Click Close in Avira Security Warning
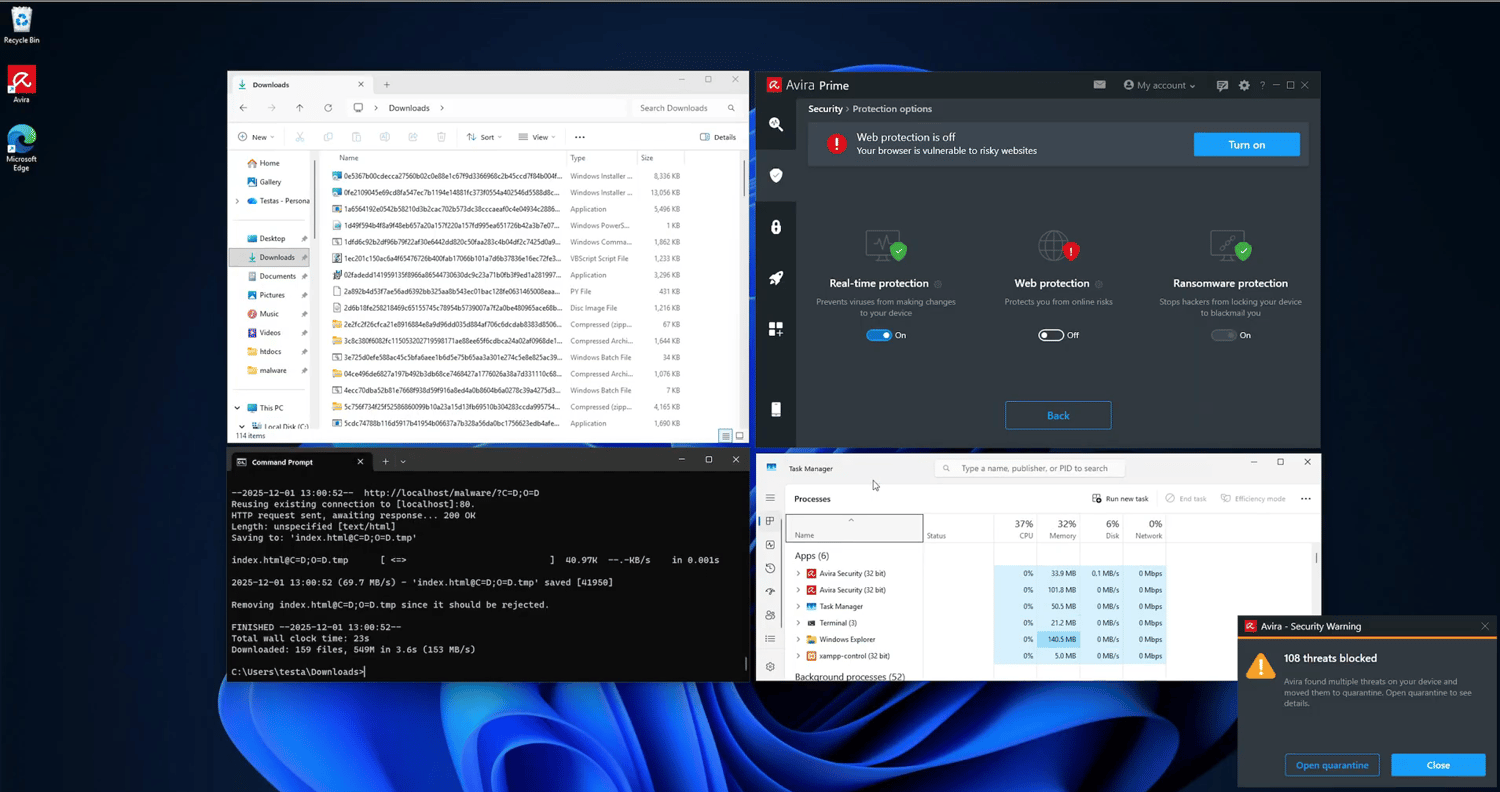The width and height of the screenshot is (1500, 792). coord(1438,765)
